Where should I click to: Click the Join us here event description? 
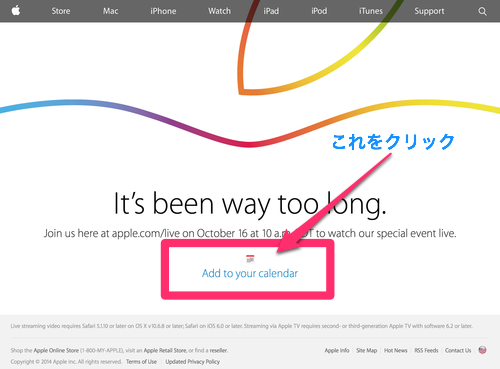(250, 233)
